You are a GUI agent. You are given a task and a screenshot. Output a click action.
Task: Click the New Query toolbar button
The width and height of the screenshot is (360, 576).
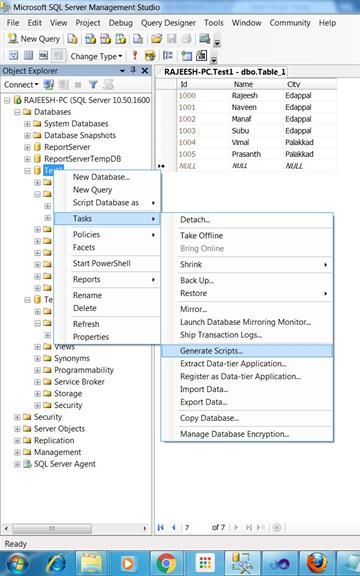[x=33, y=39]
